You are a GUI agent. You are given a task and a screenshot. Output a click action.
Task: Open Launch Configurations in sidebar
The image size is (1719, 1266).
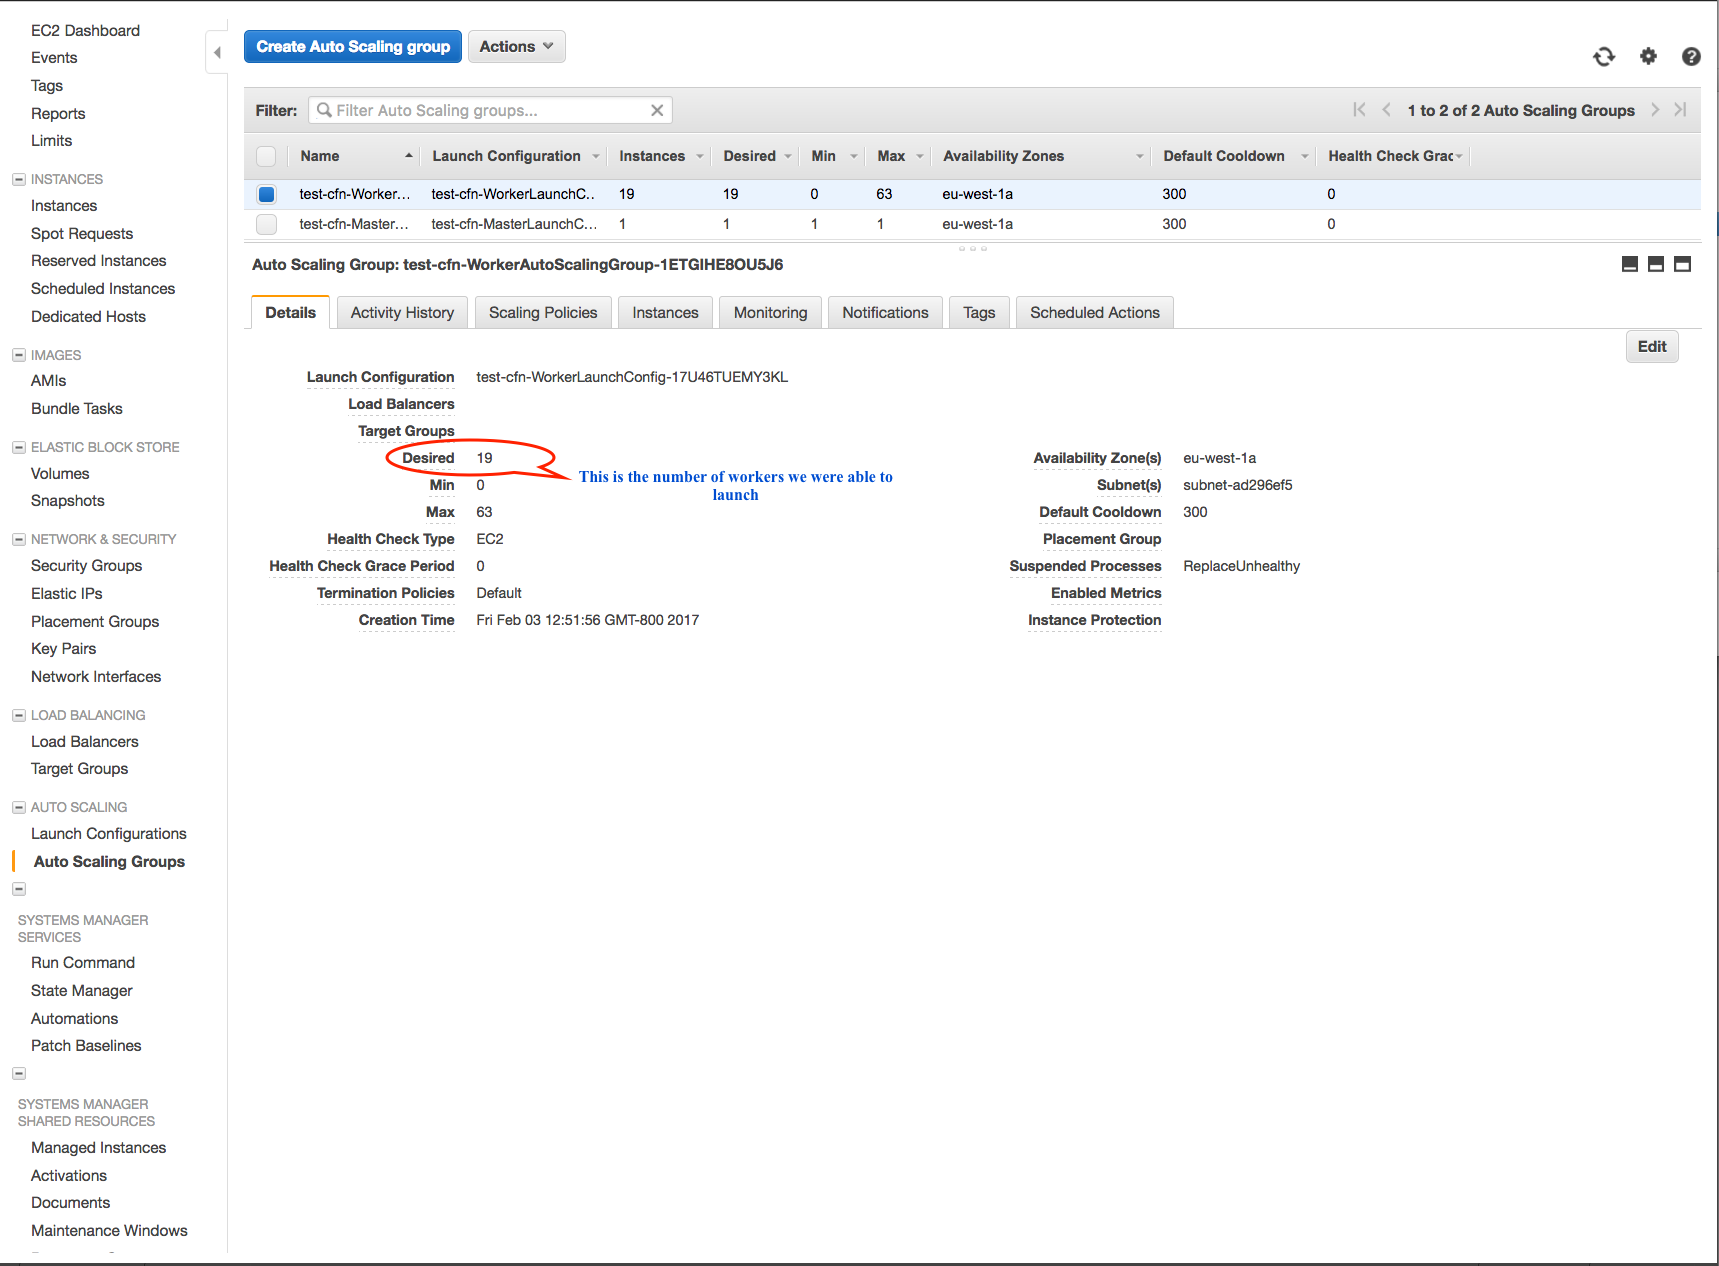(x=109, y=833)
